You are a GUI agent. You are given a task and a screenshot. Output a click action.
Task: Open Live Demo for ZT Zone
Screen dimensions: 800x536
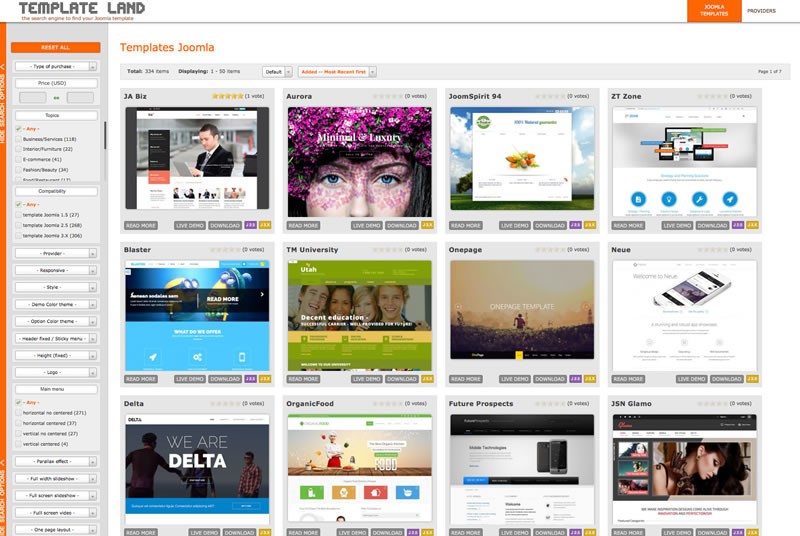pyautogui.click(x=677, y=225)
